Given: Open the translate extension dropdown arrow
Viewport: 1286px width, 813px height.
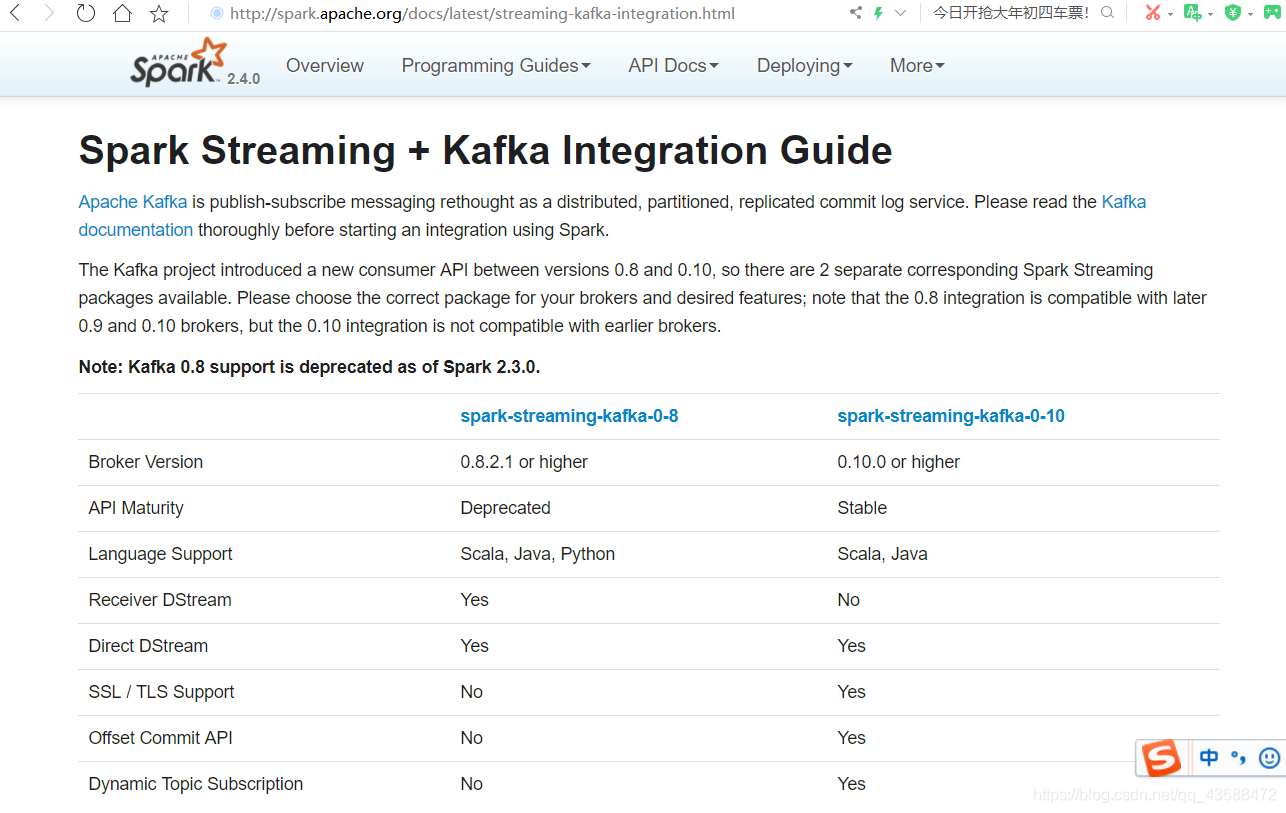Looking at the screenshot, I should tap(1210, 14).
